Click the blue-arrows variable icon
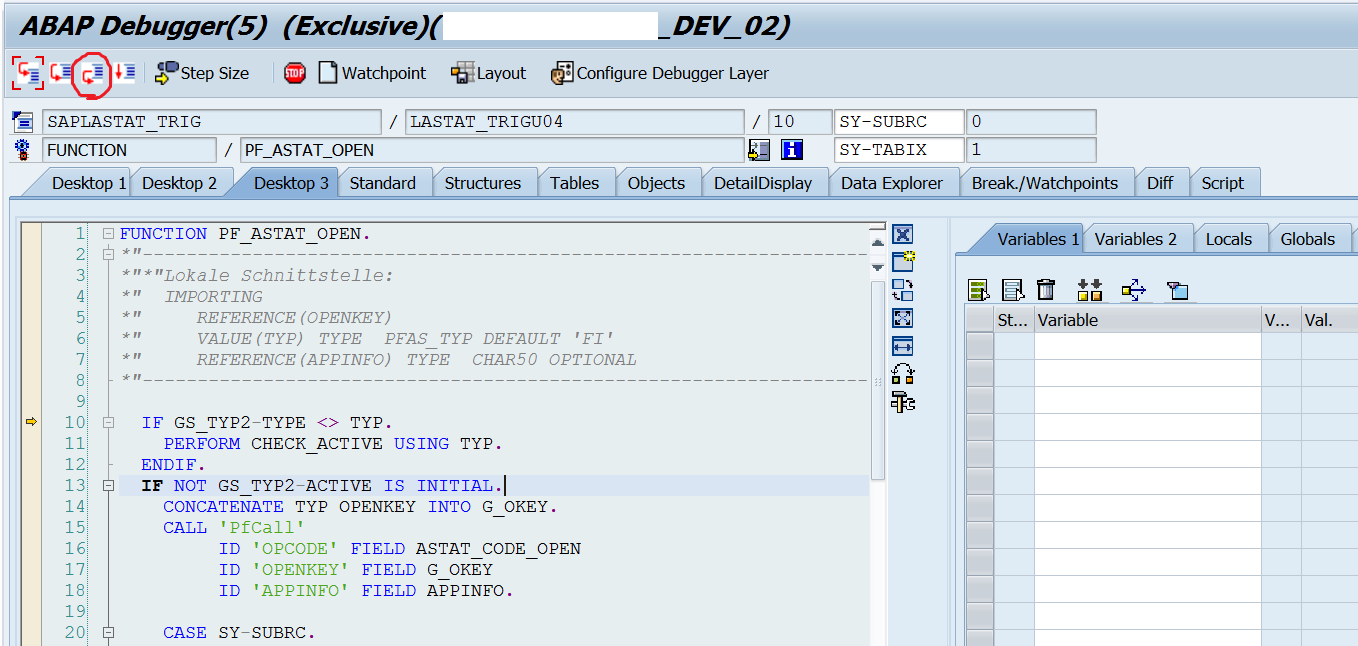 coord(1133,290)
